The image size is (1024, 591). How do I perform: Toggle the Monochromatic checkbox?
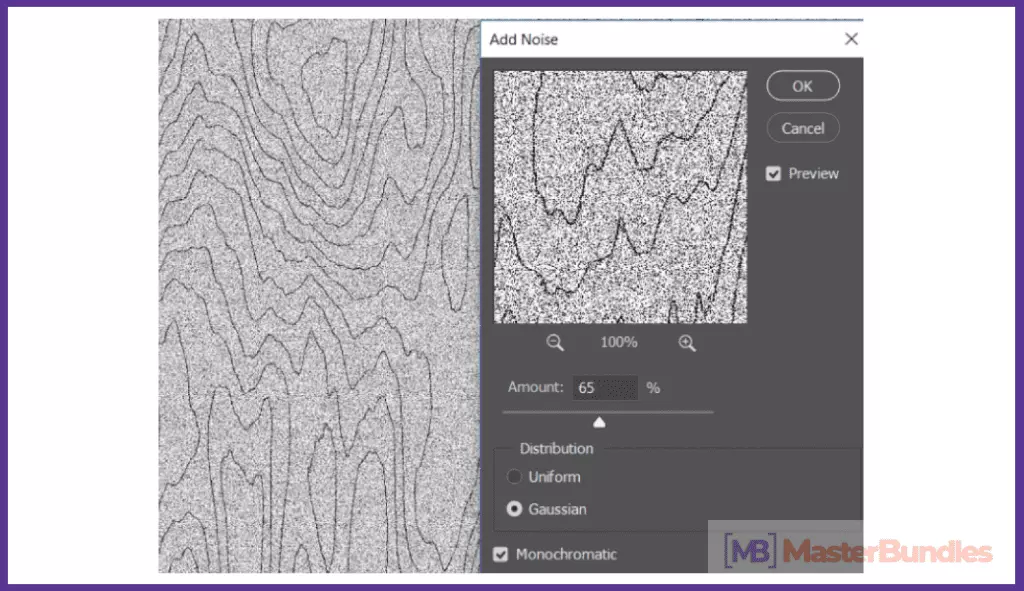(500, 554)
